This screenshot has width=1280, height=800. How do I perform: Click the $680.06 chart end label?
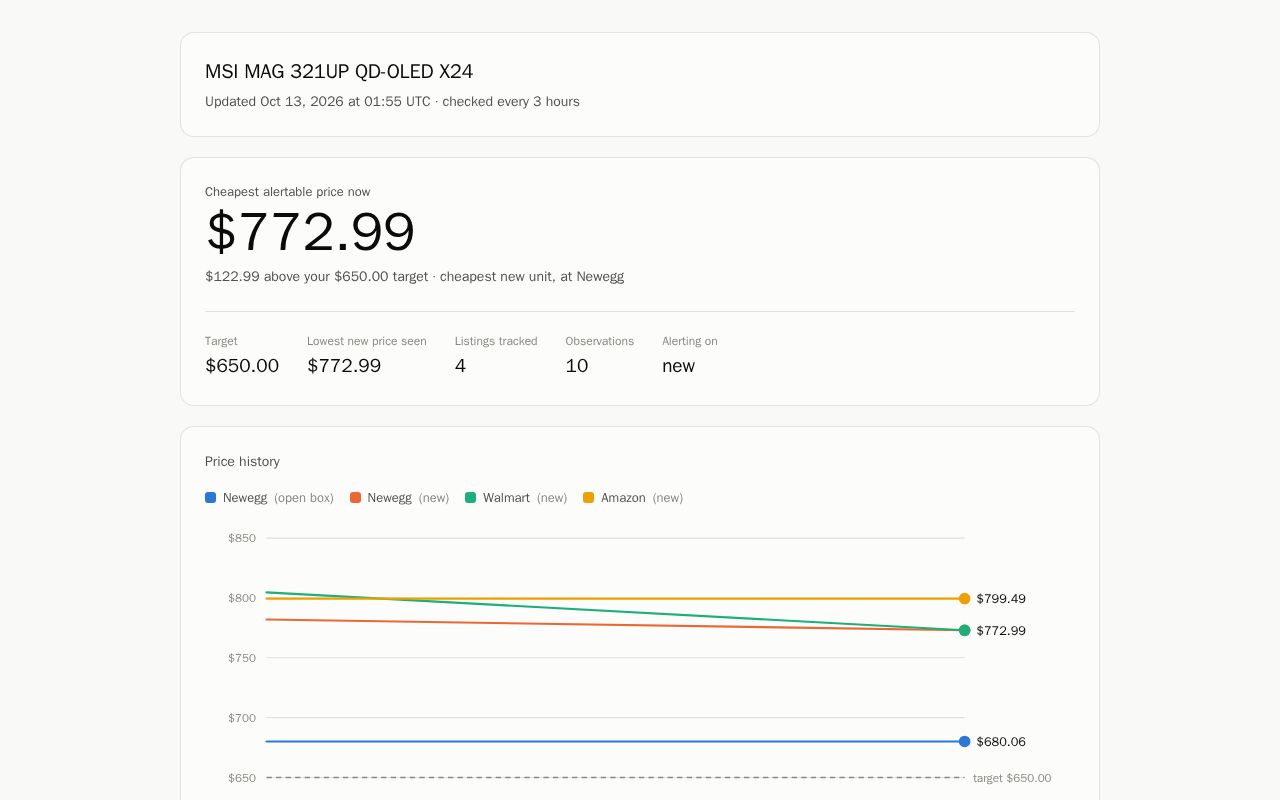click(1001, 742)
